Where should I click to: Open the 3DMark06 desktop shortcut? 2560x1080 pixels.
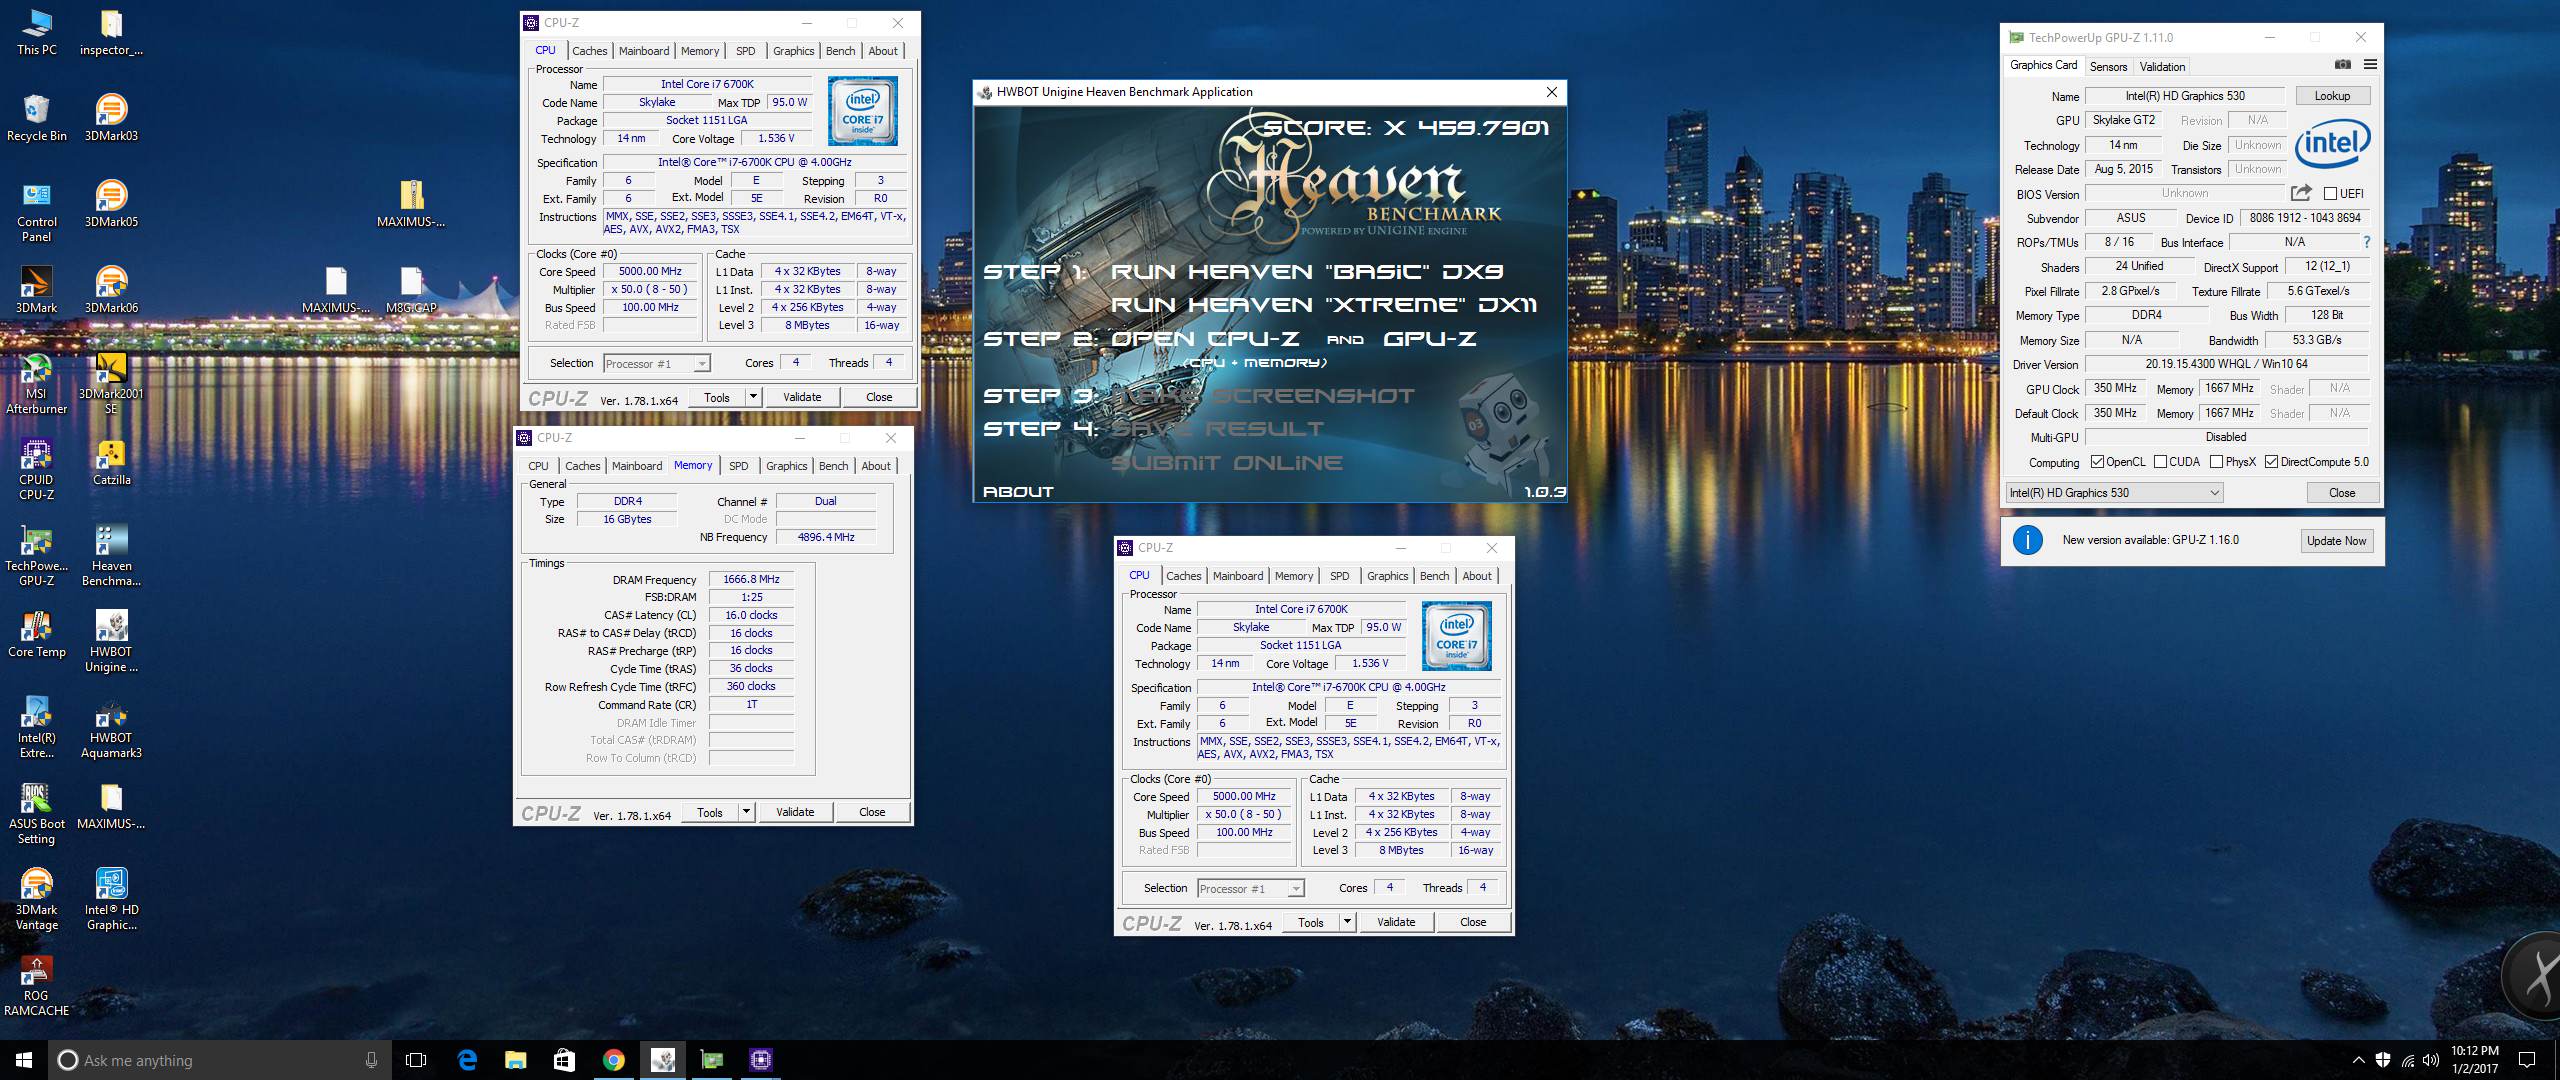111,290
